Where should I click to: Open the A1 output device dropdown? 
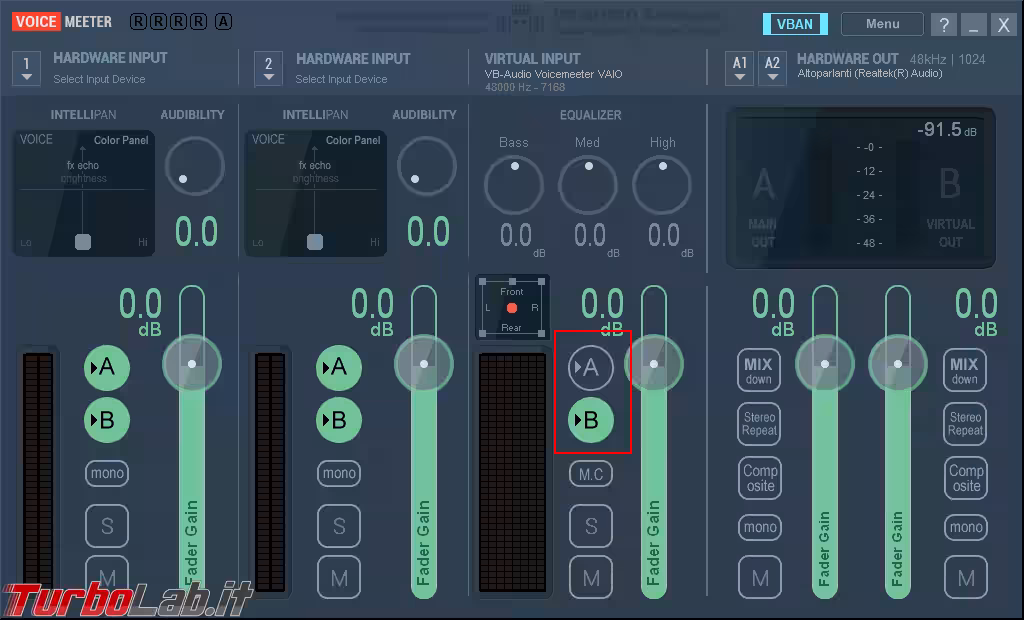pyautogui.click(x=739, y=67)
